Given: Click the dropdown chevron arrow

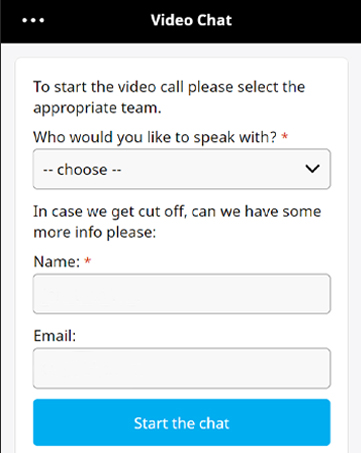Looking at the screenshot, I should pyautogui.click(x=312, y=169).
